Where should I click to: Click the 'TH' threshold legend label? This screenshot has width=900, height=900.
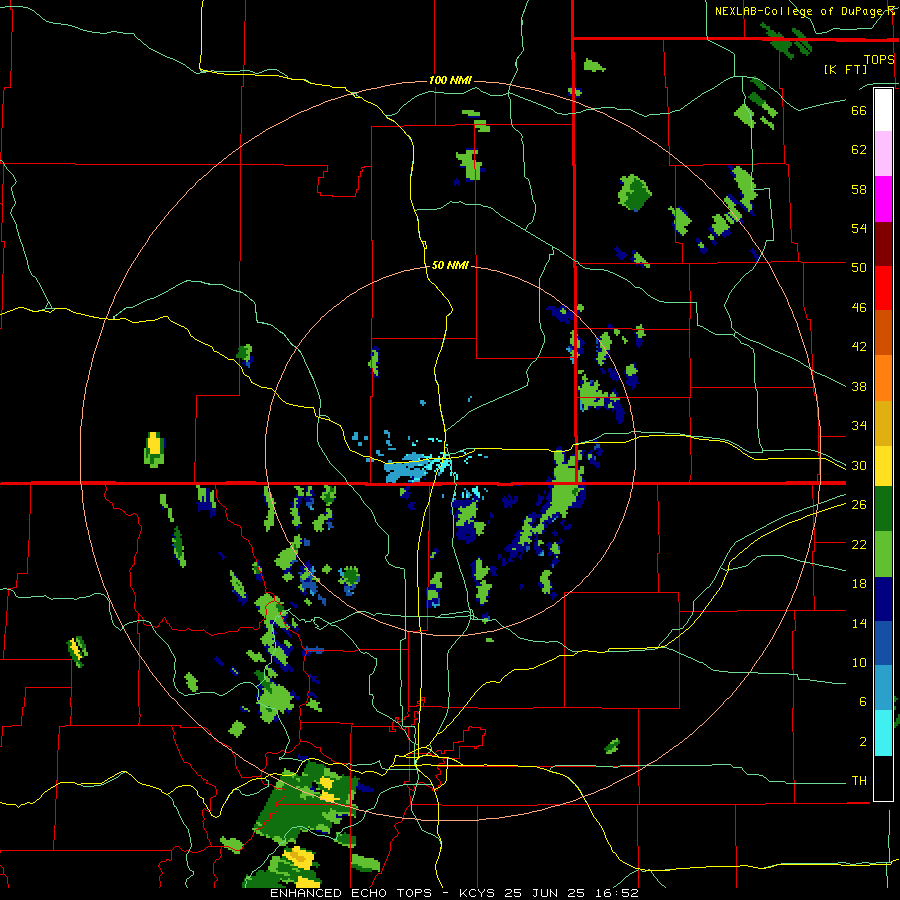coord(859,781)
